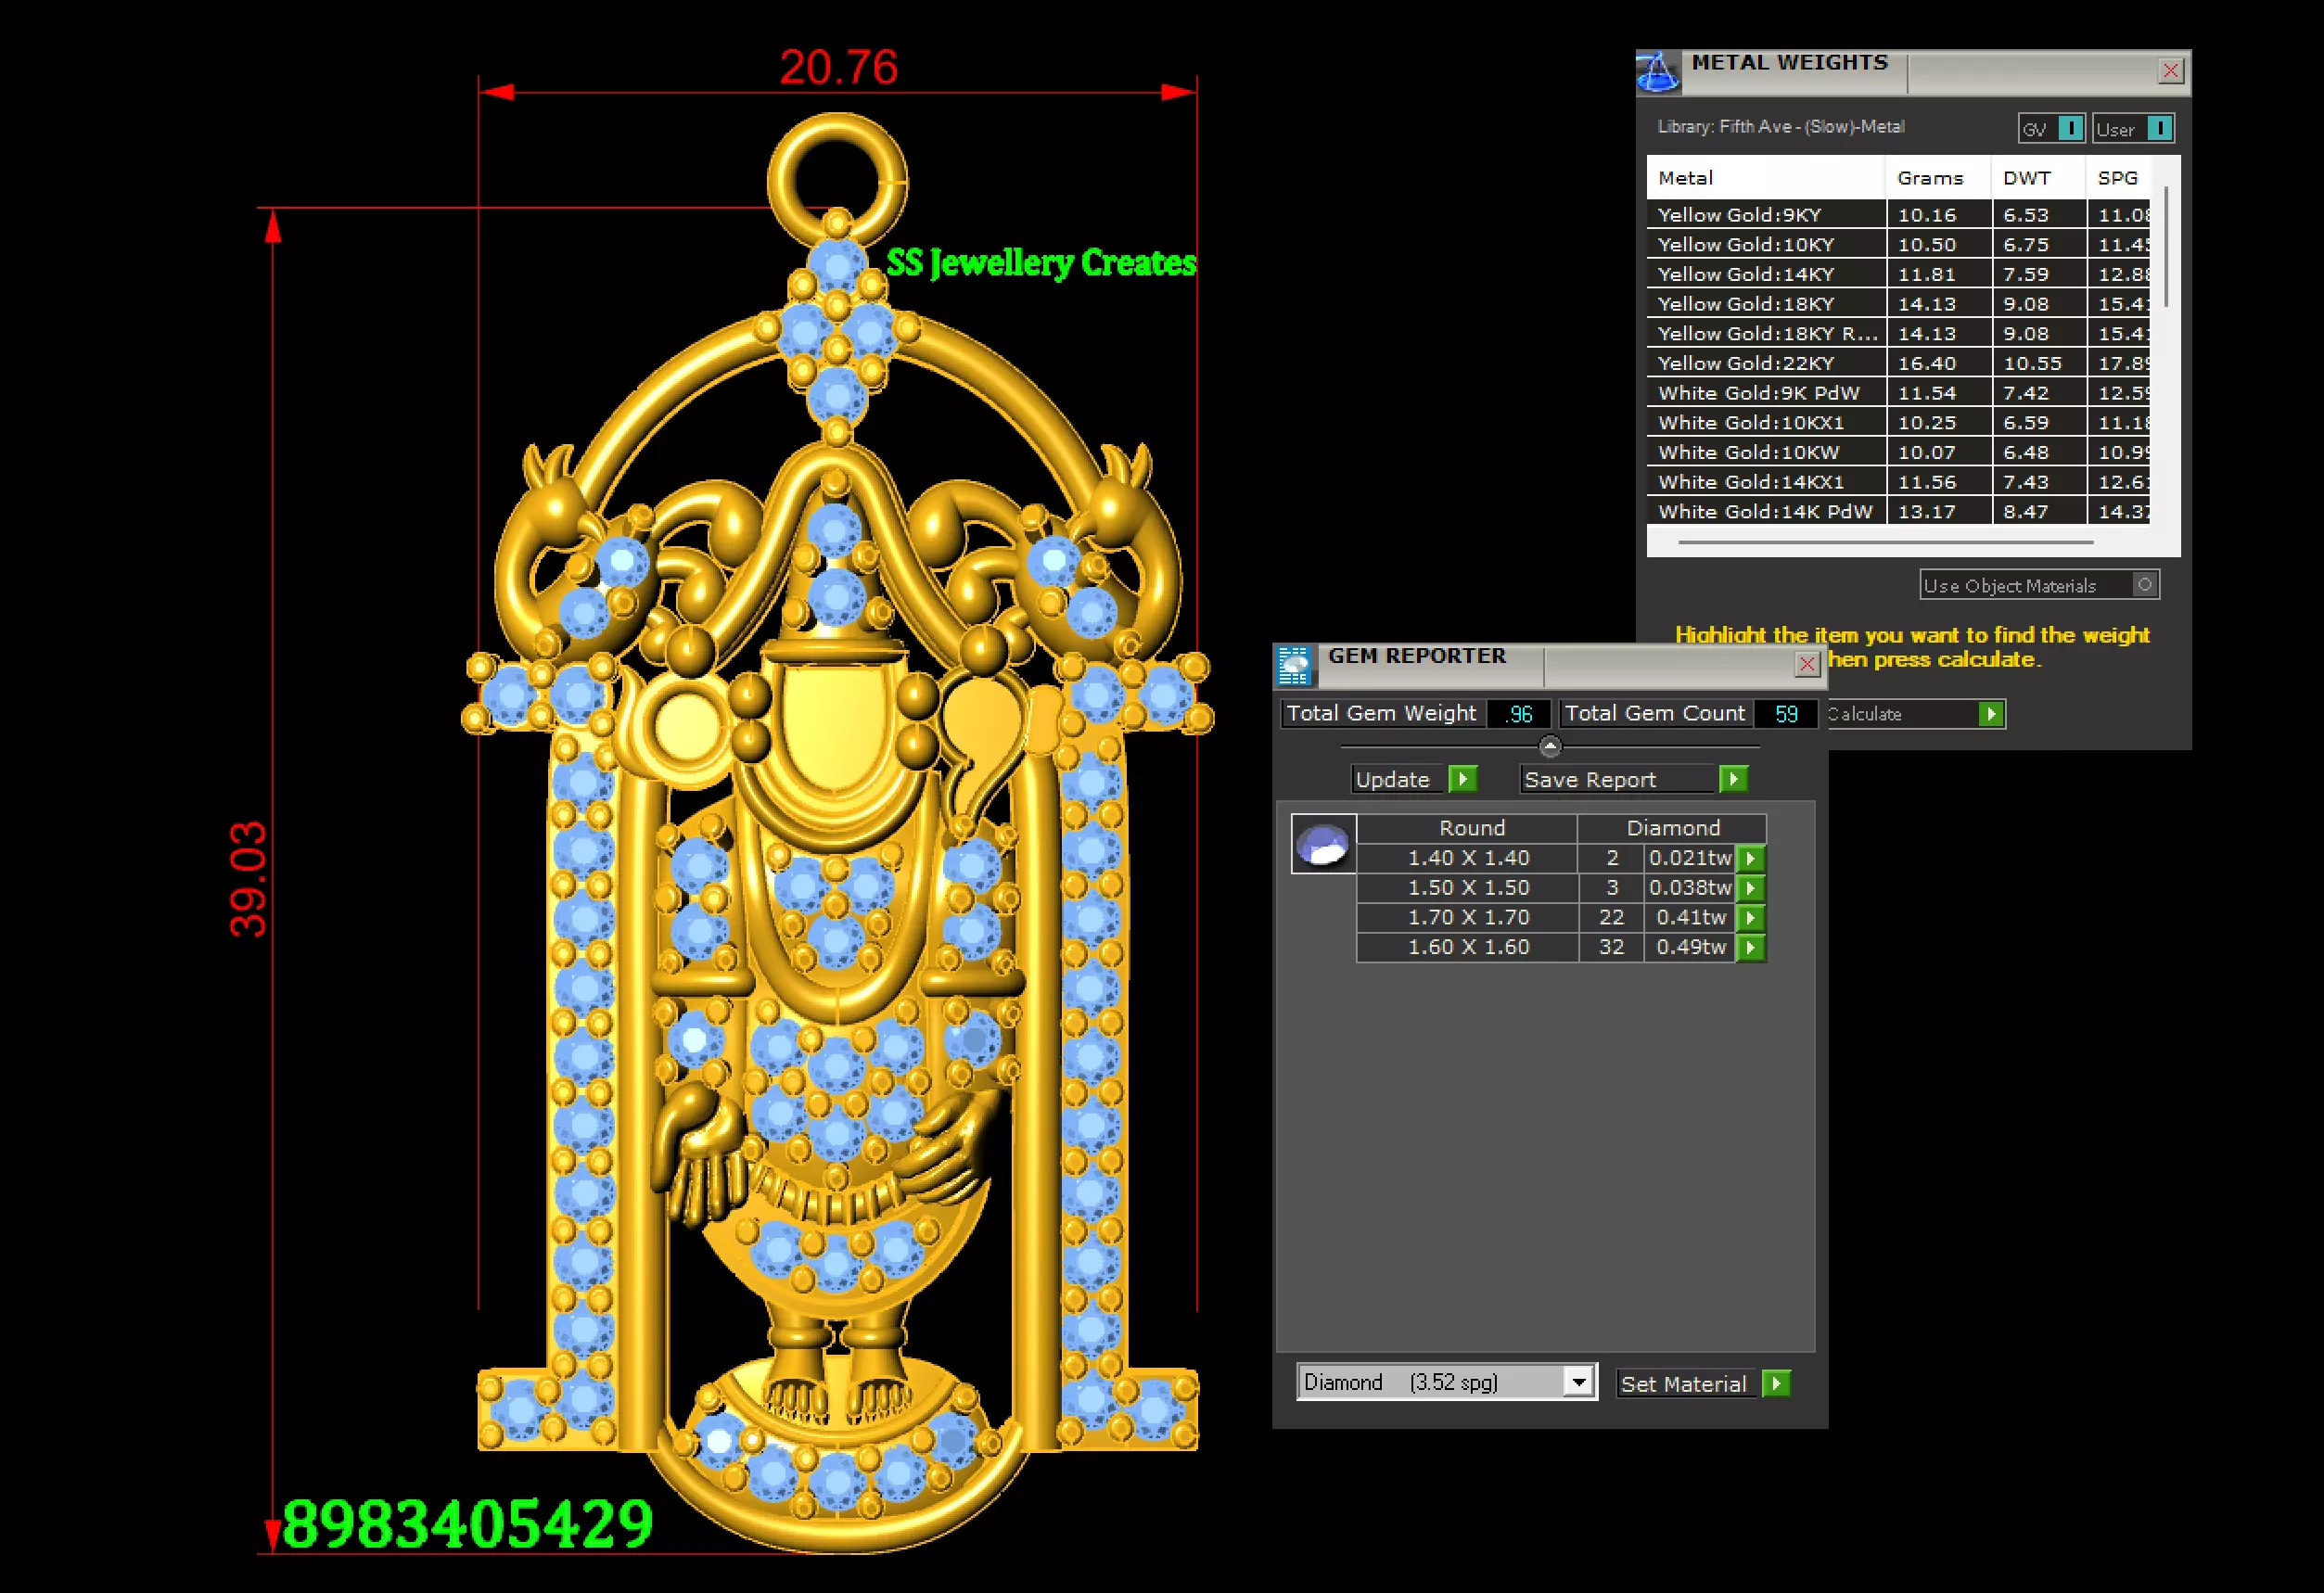Click green arrow for 1.70 X 1.70 row
This screenshot has width=2324, height=1593.
pyautogui.click(x=1750, y=918)
